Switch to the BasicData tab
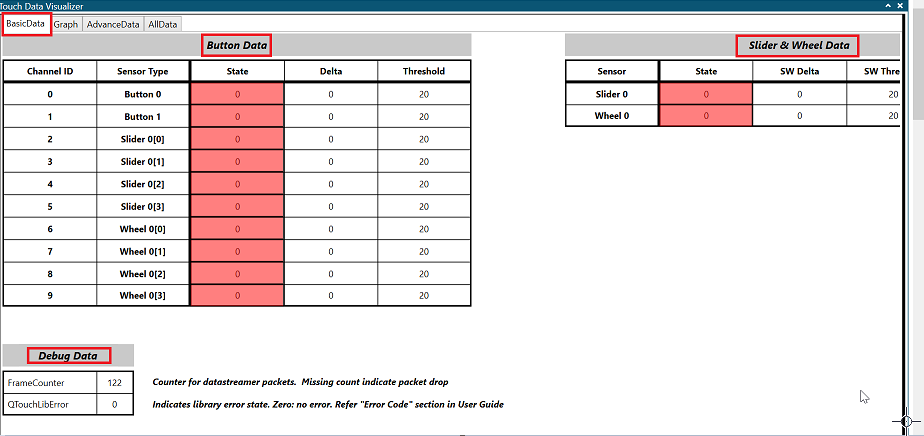 point(26,23)
